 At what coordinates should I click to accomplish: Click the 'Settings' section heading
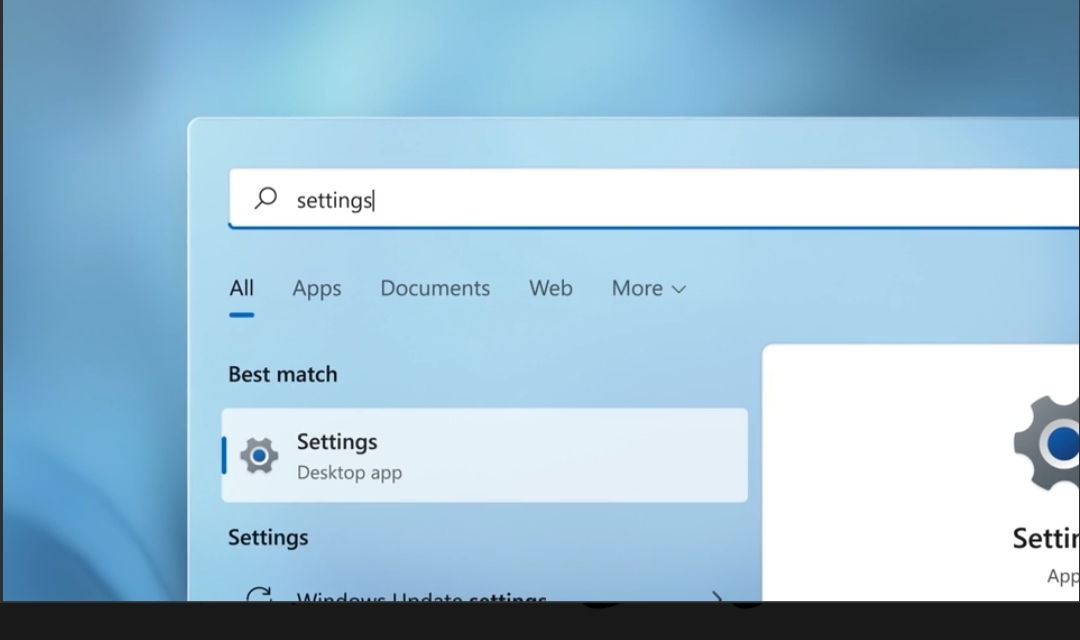[x=268, y=537]
